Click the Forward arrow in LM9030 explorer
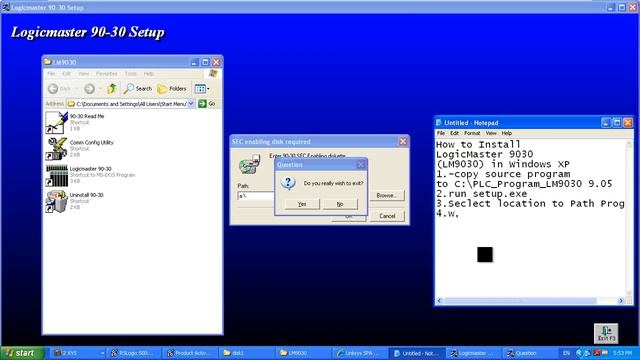 tap(89, 89)
